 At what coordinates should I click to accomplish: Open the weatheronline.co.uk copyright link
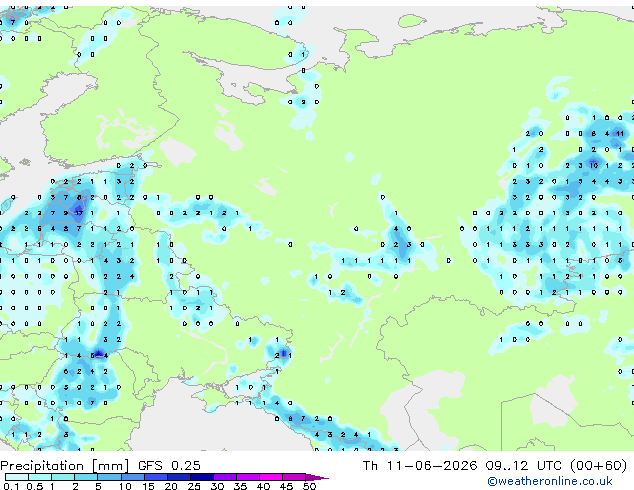(x=549, y=481)
